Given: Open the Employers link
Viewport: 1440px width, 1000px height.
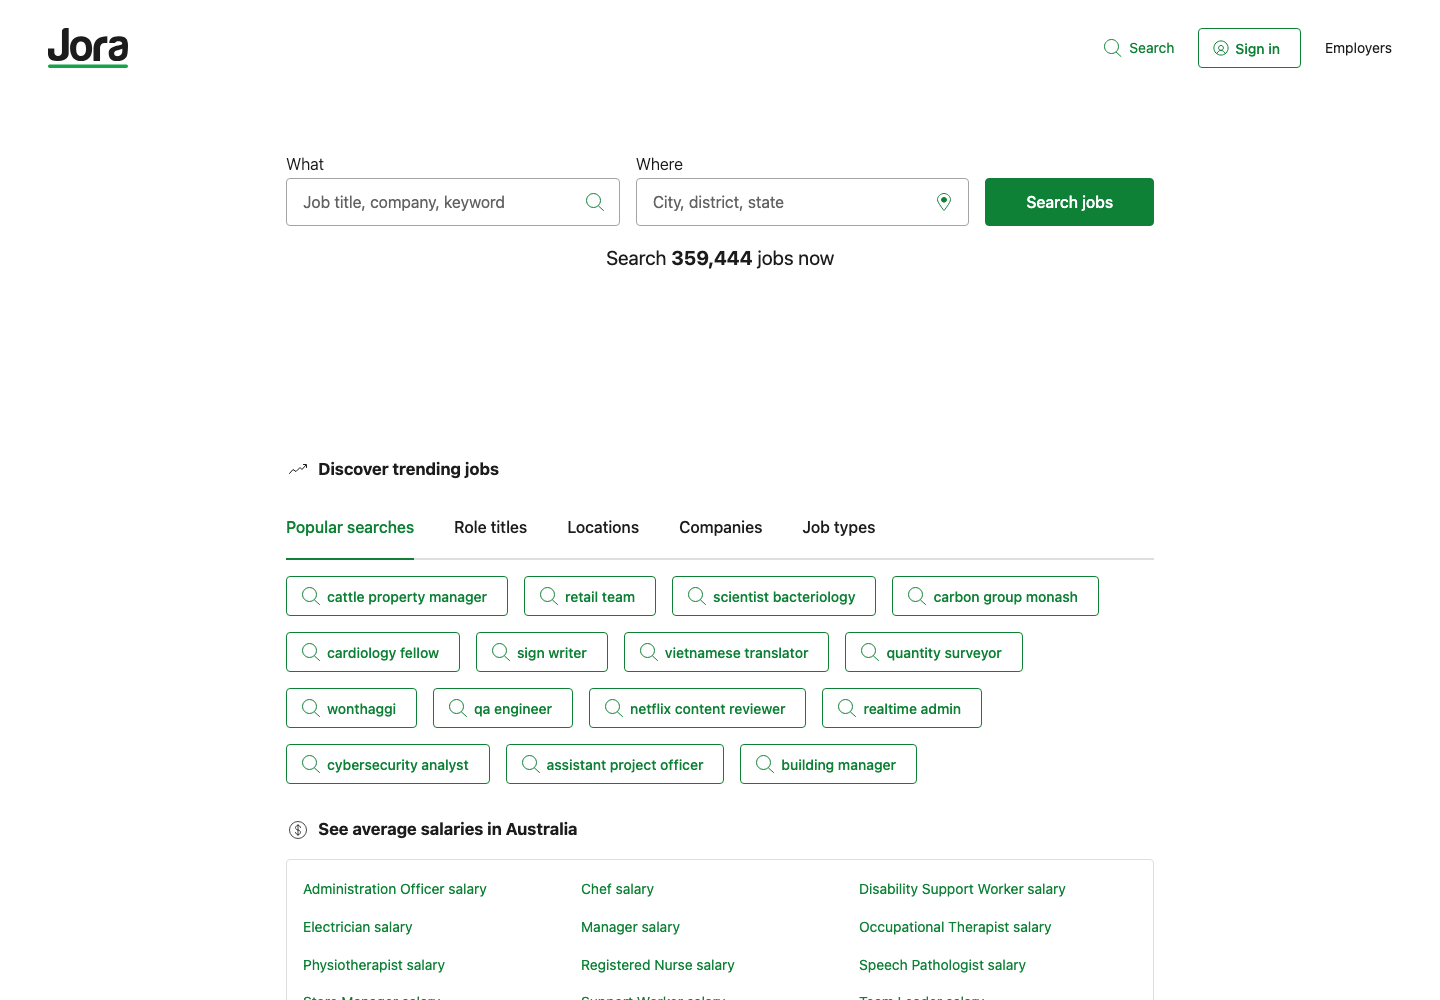Looking at the screenshot, I should [1358, 48].
